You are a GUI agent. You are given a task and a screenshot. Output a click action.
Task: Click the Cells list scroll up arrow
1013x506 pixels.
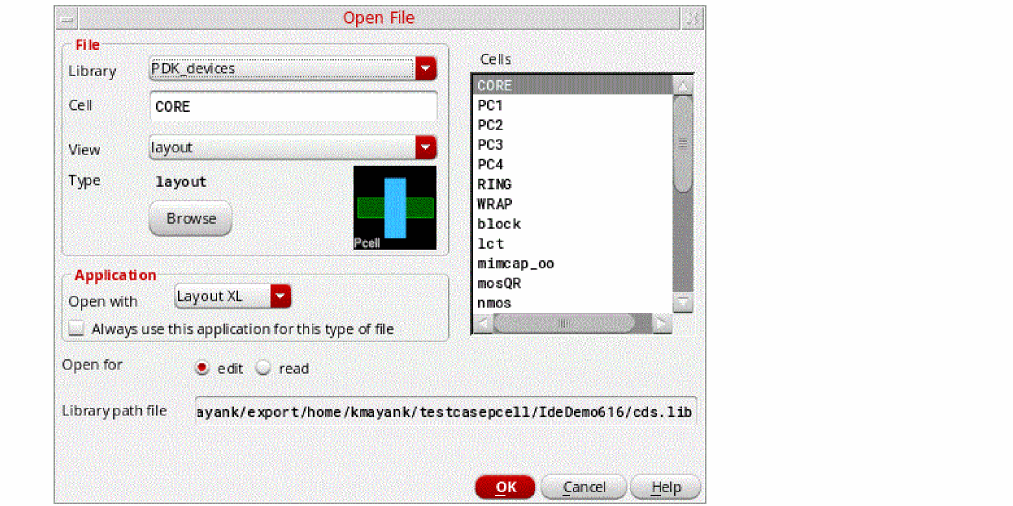pos(682,85)
